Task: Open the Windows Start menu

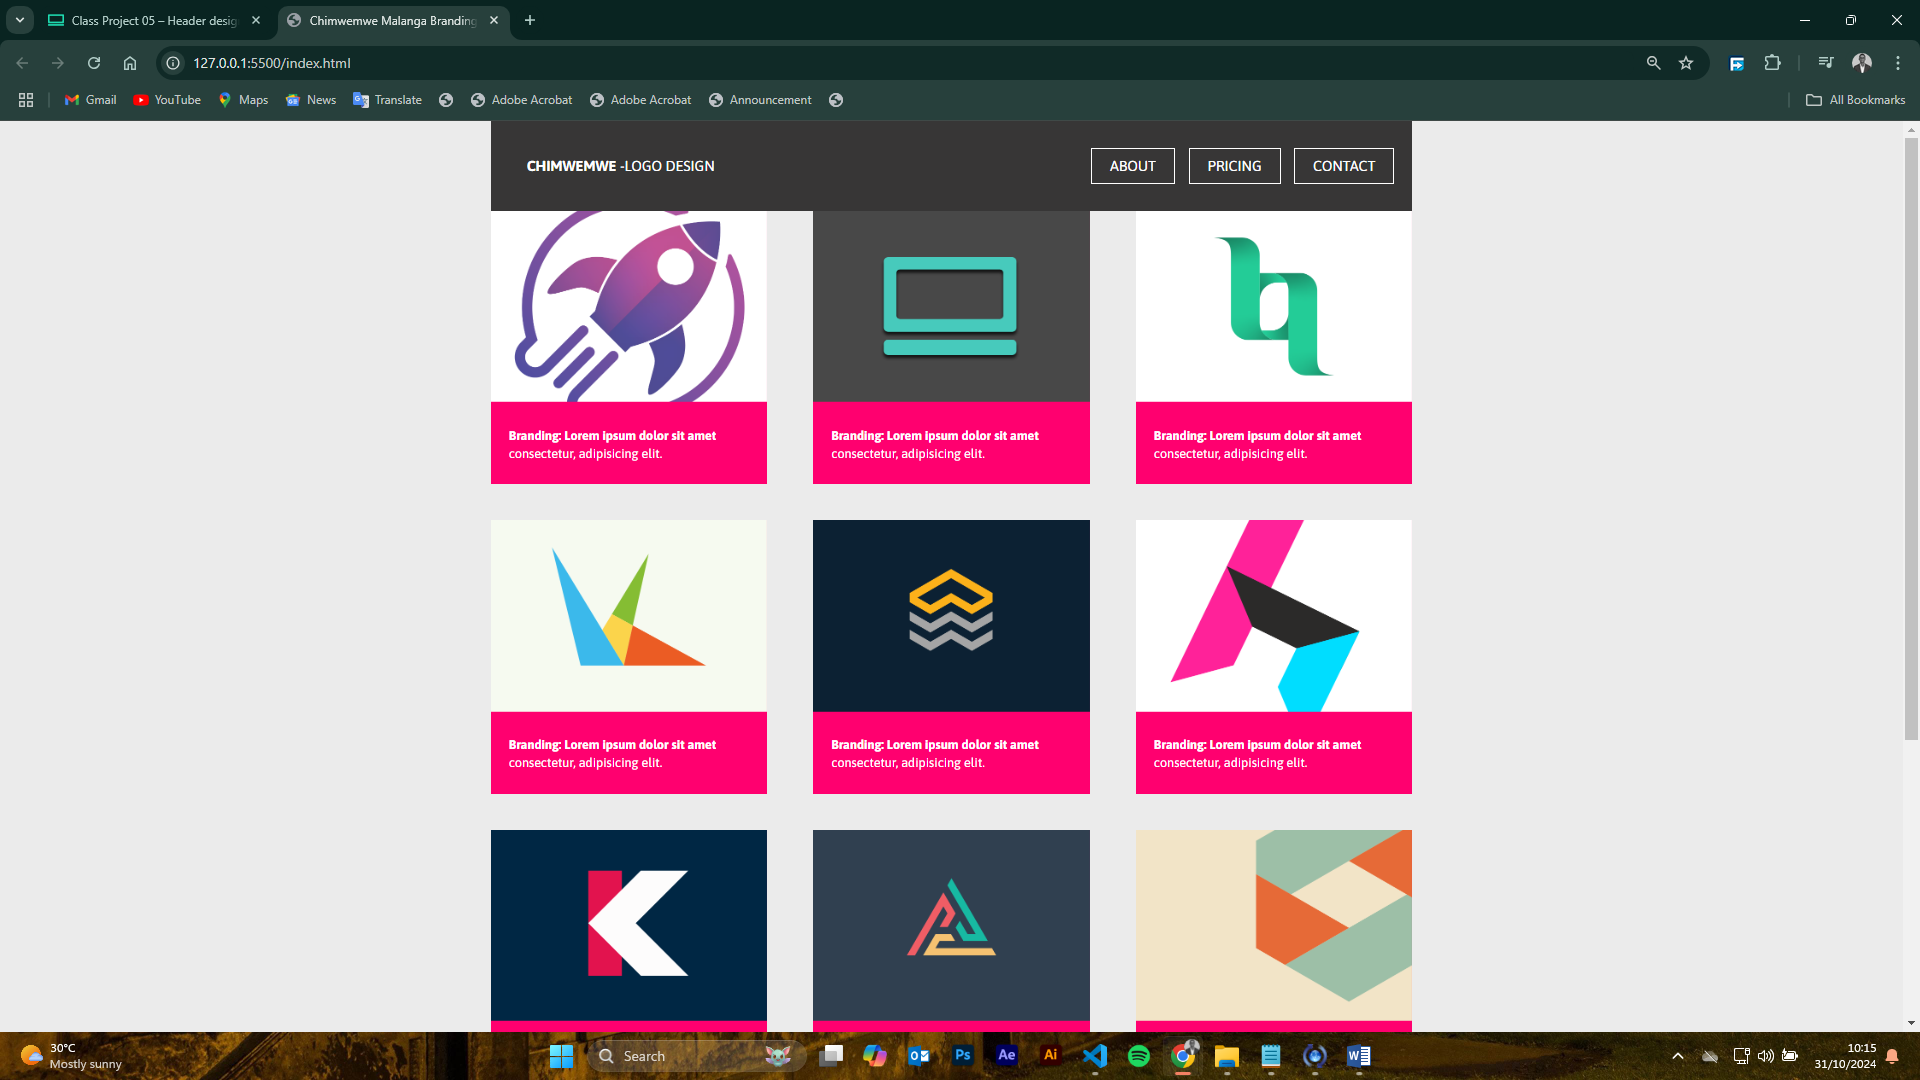Action: [561, 1056]
